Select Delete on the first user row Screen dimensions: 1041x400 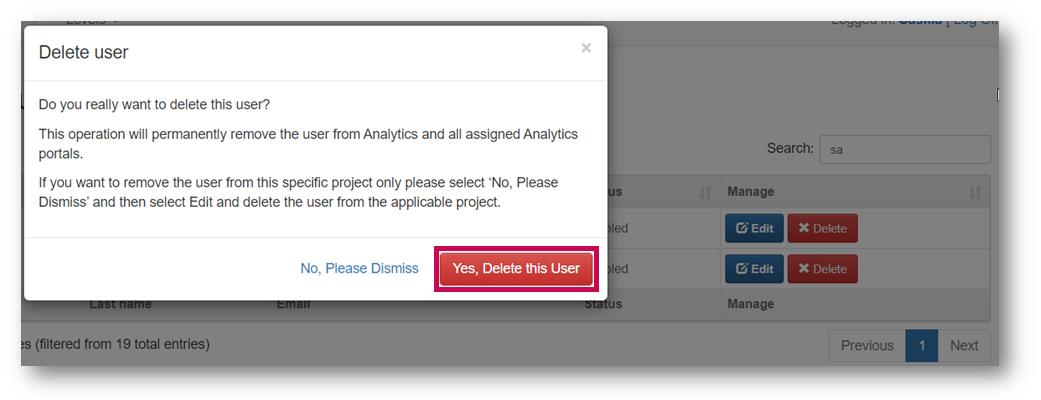click(x=823, y=228)
